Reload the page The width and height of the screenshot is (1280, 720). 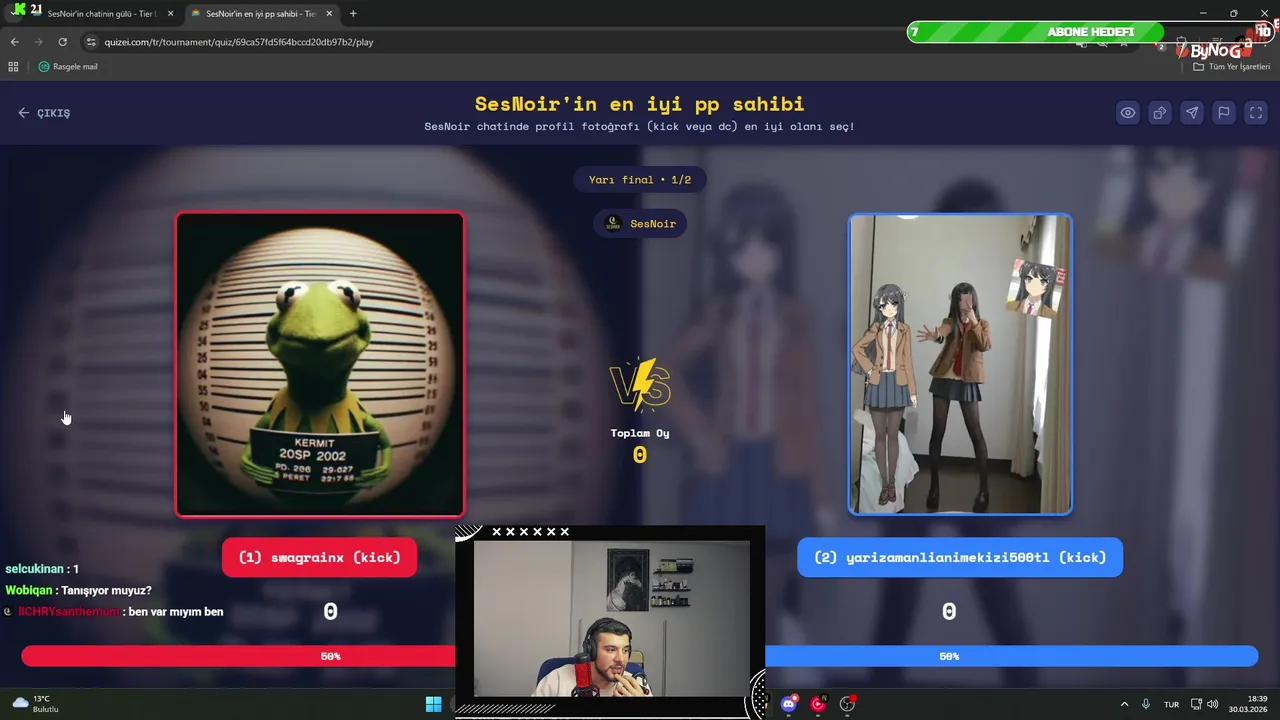pyautogui.click(x=62, y=42)
